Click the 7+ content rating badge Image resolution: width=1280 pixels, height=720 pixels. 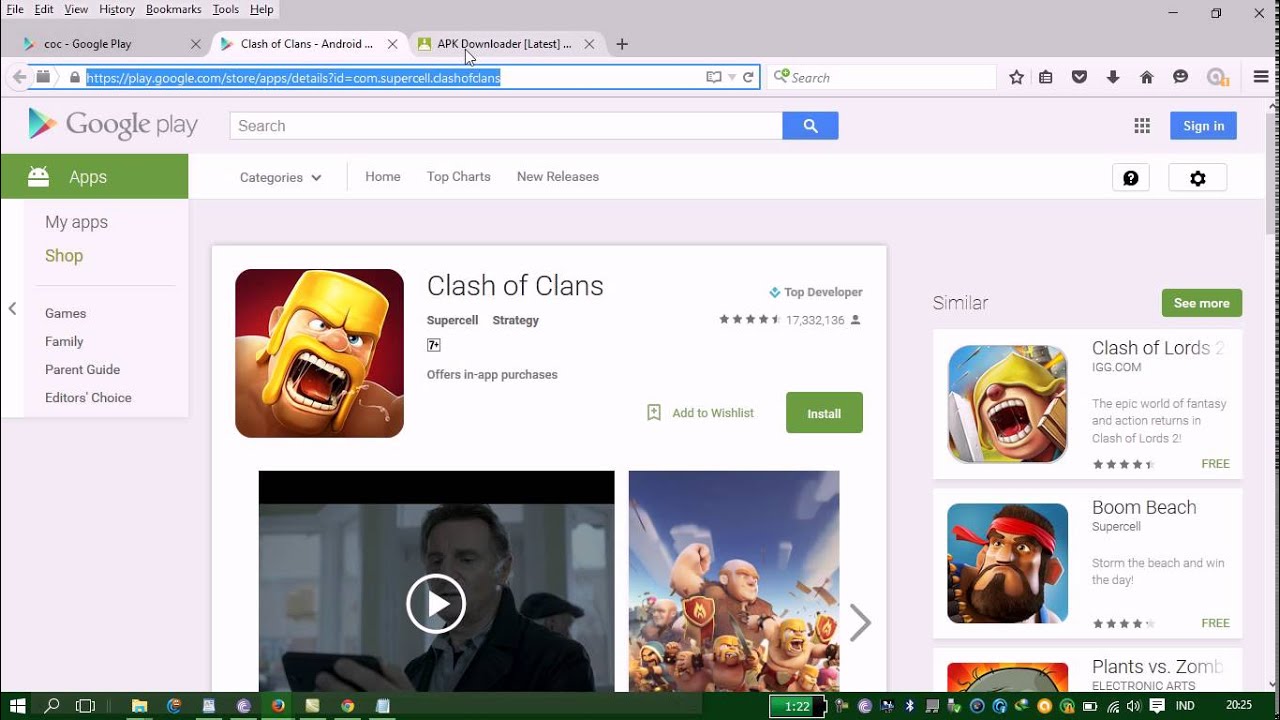(434, 345)
